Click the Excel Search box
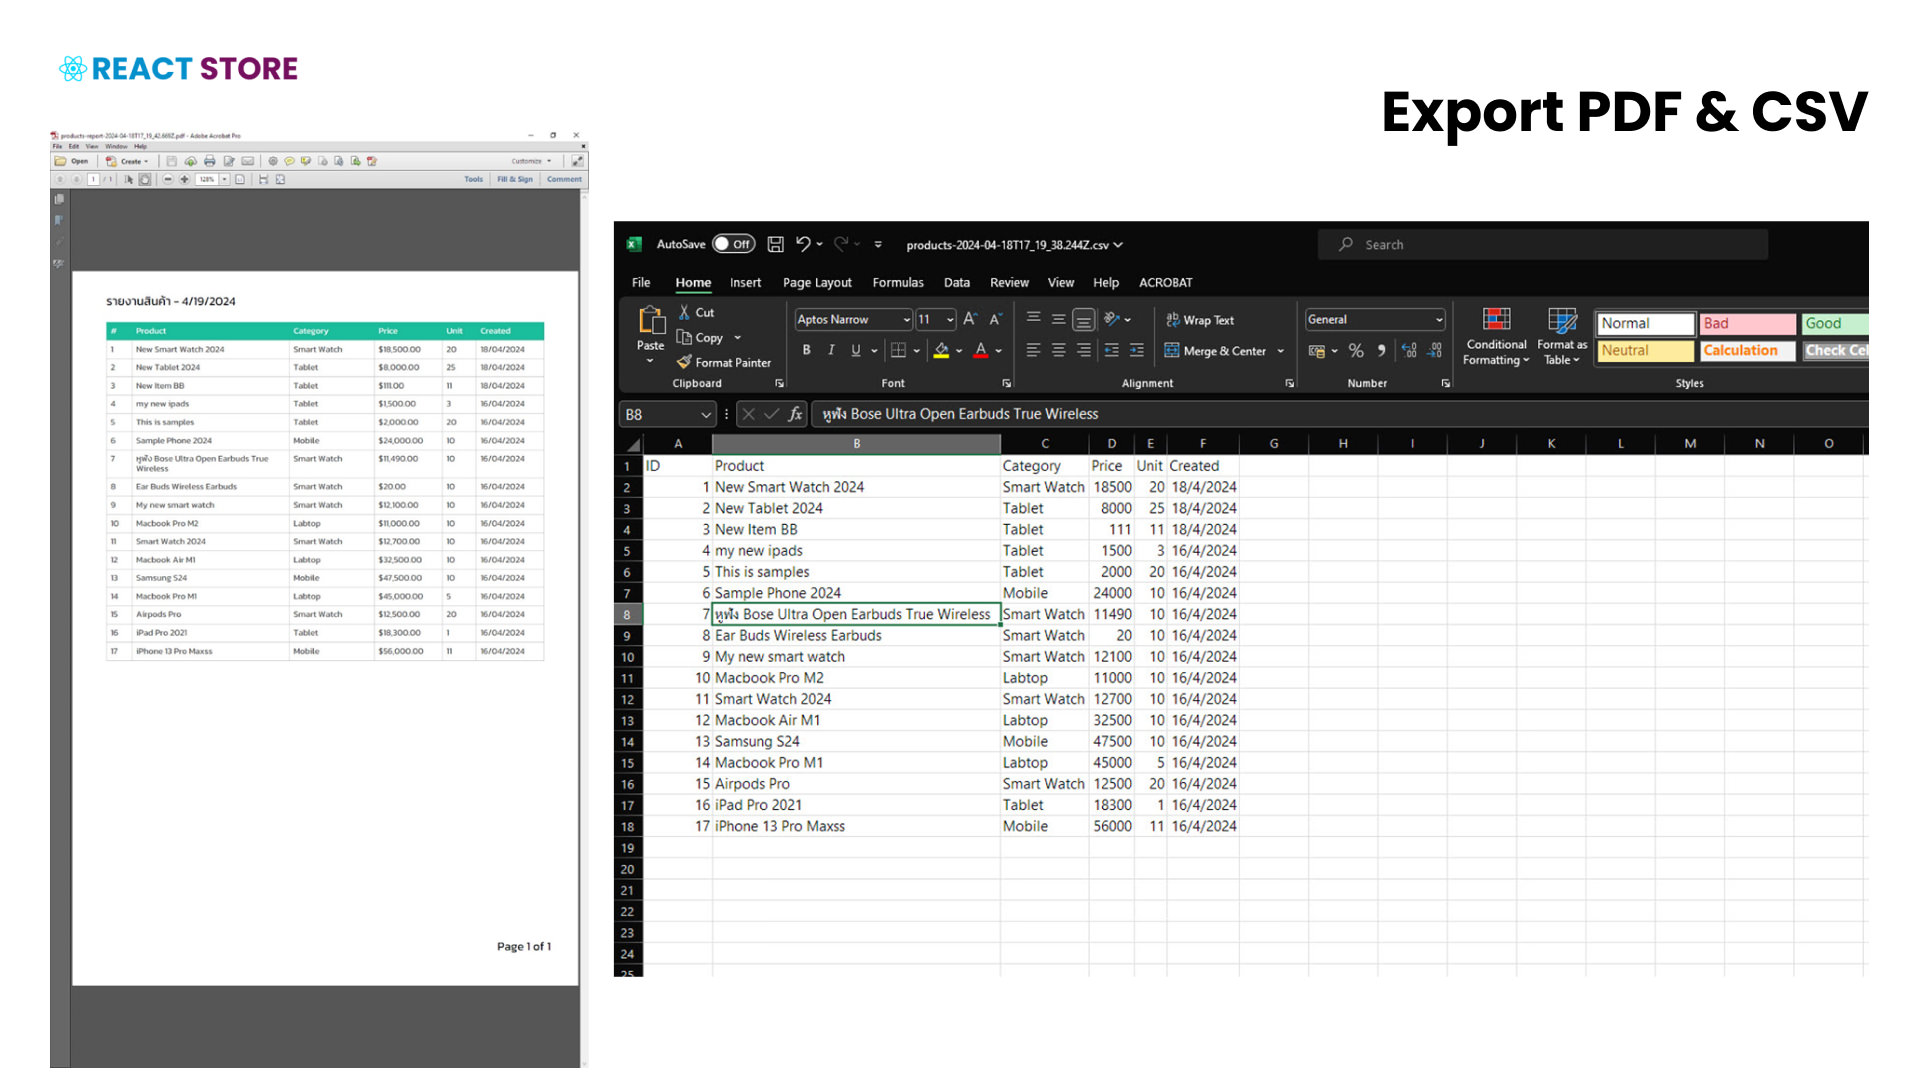This screenshot has width=1920, height=1080. click(1543, 244)
